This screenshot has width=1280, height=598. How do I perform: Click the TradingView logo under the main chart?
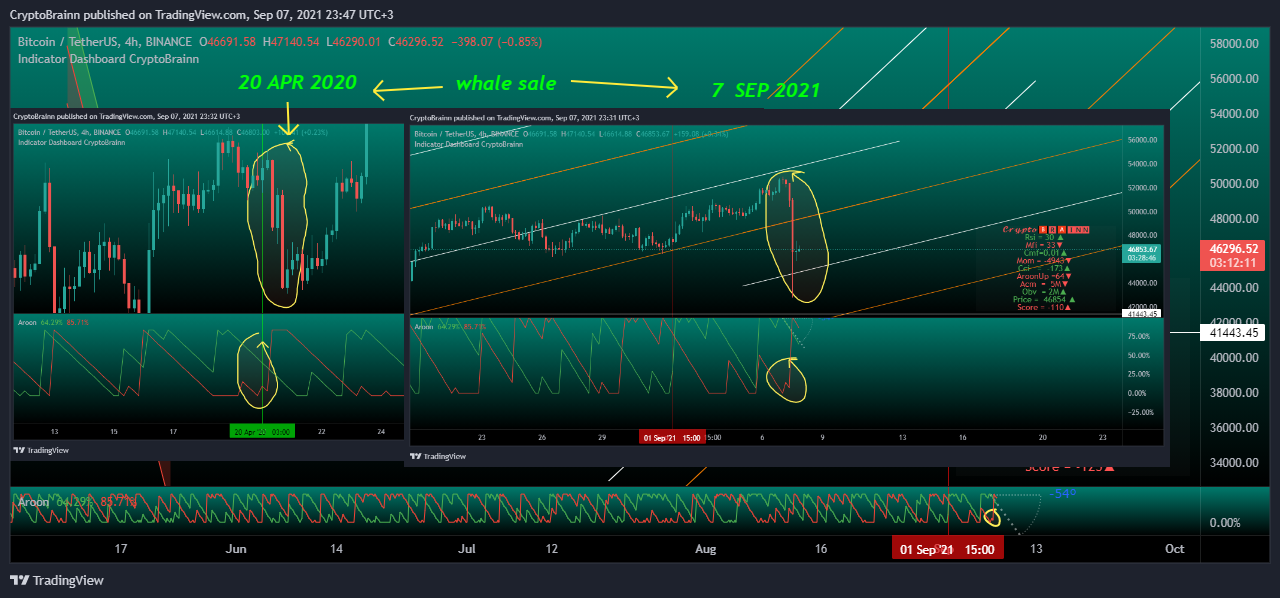click(x=56, y=580)
